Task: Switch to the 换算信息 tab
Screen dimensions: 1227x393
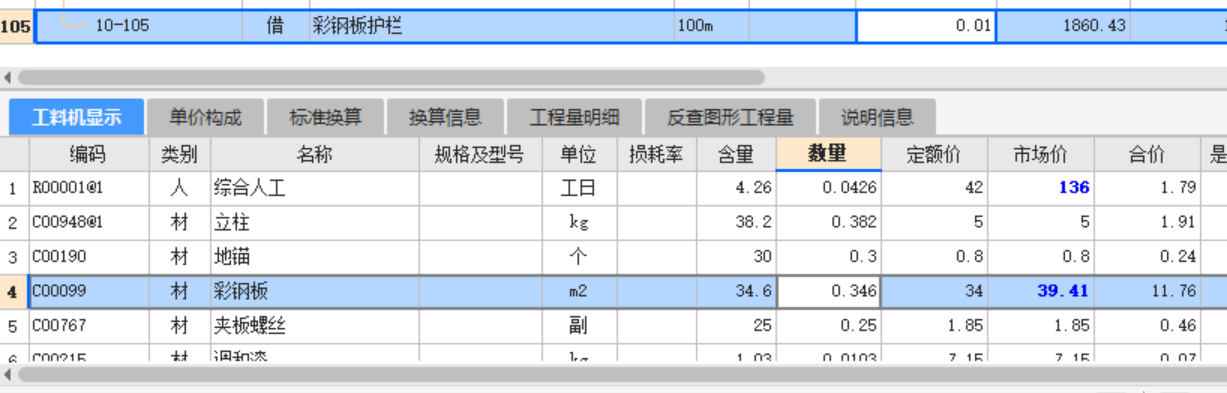Action: tap(445, 117)
